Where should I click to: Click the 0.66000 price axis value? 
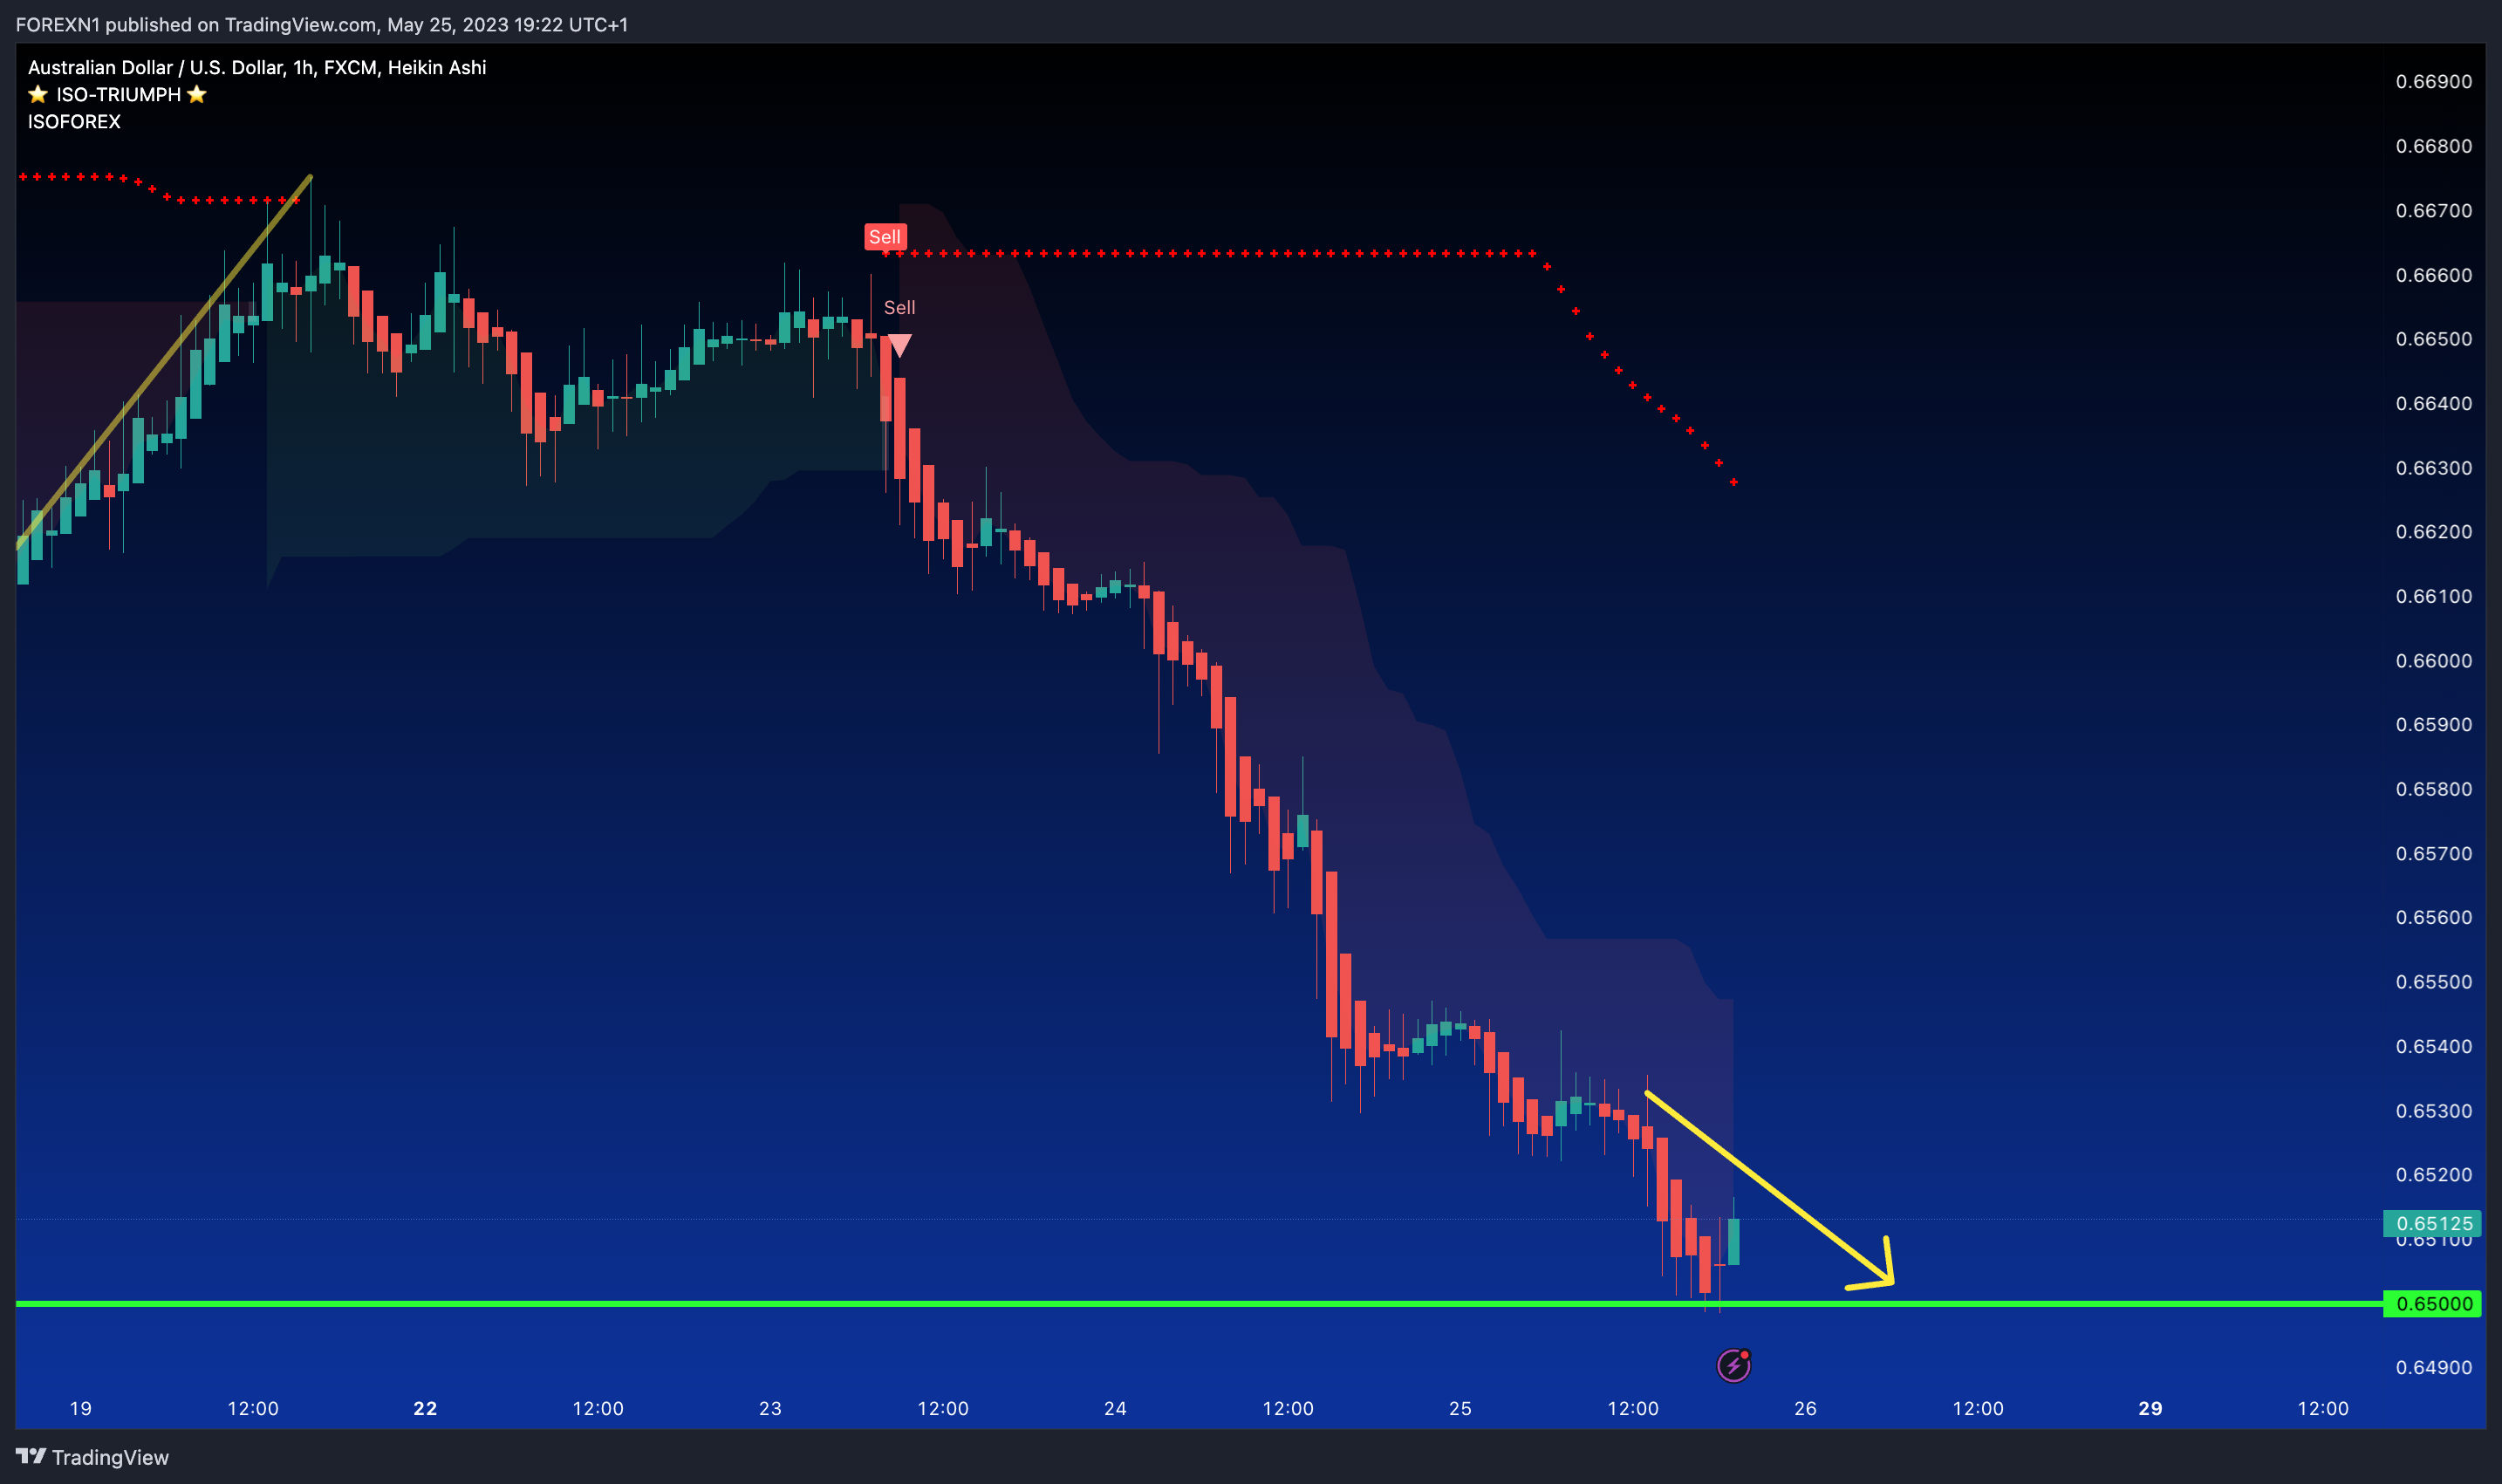point(2433,660)
